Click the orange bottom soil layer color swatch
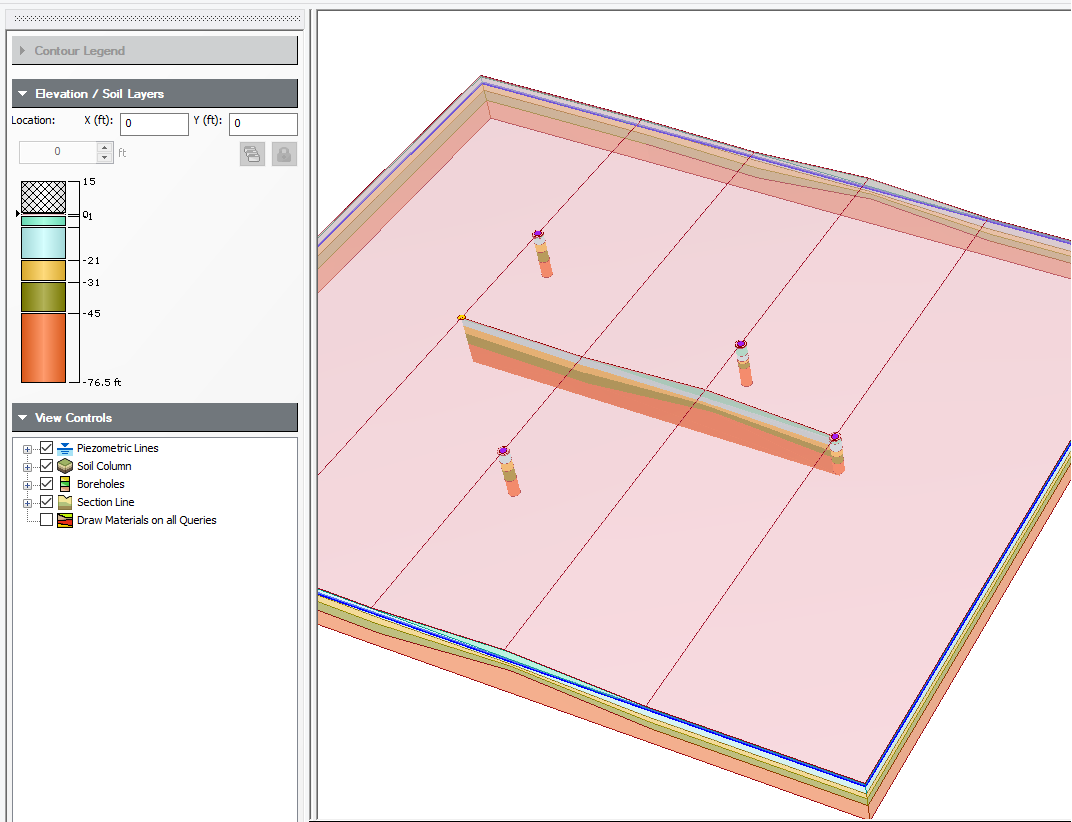Screen dimensions: 1072x822 tap(45, 345)
